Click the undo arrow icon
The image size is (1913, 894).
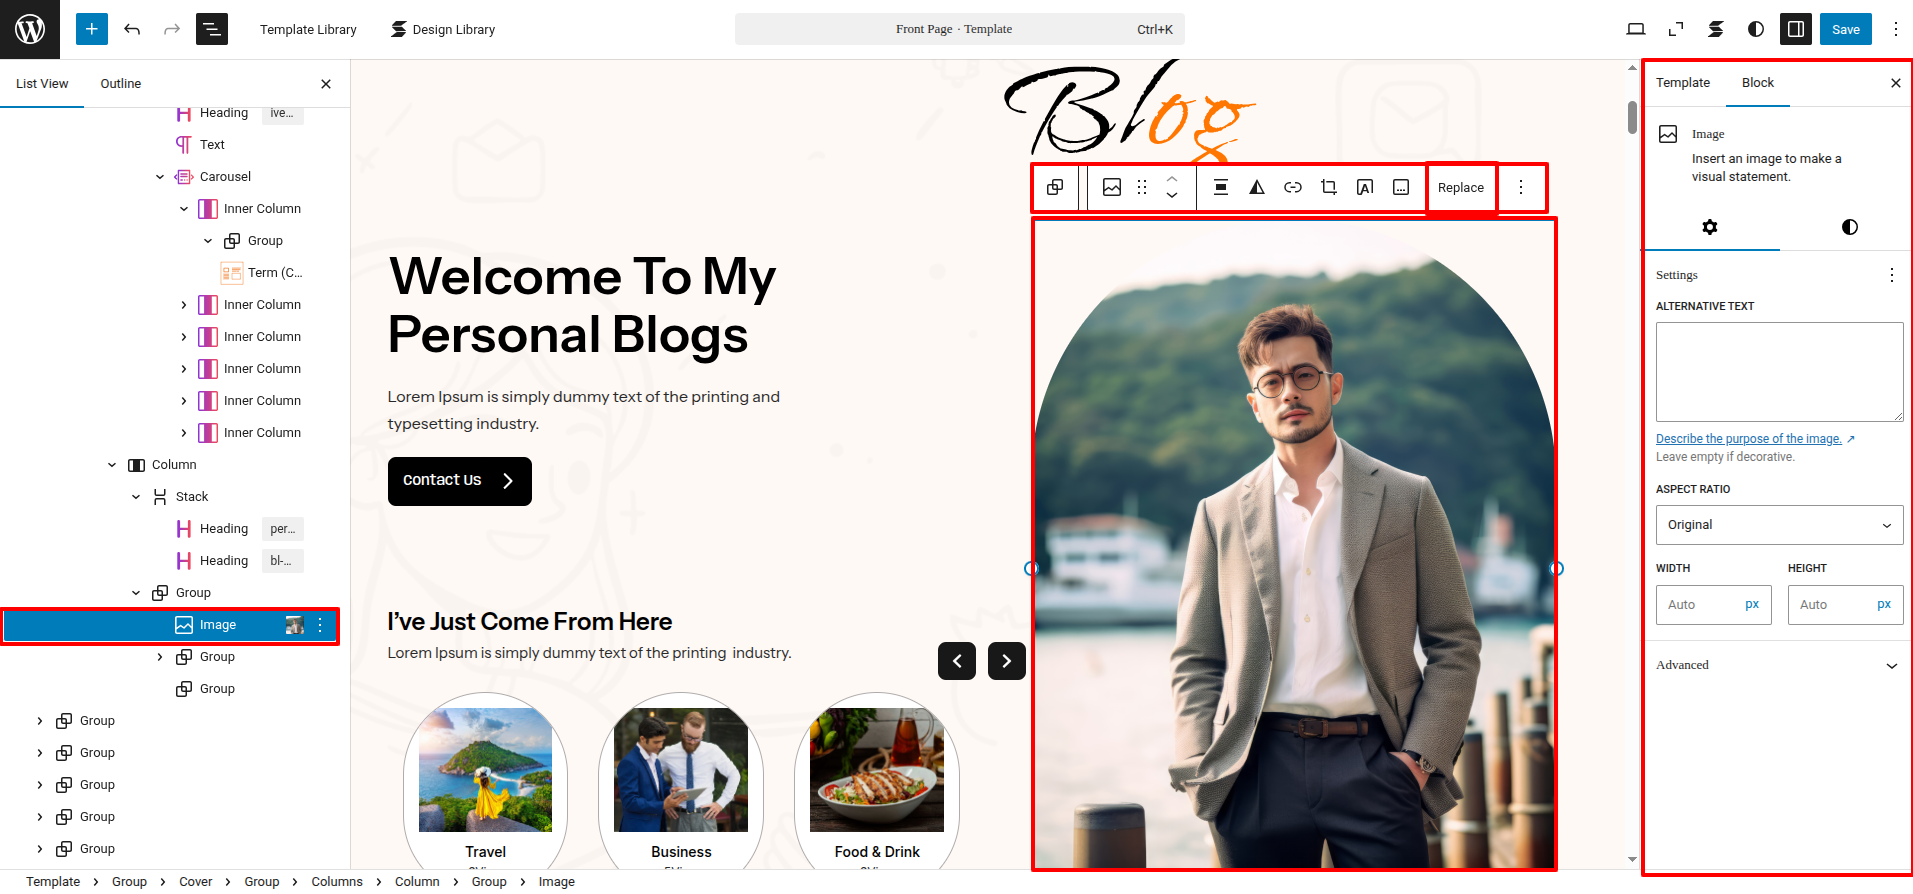pyautogui.click(x=132, y=29)
